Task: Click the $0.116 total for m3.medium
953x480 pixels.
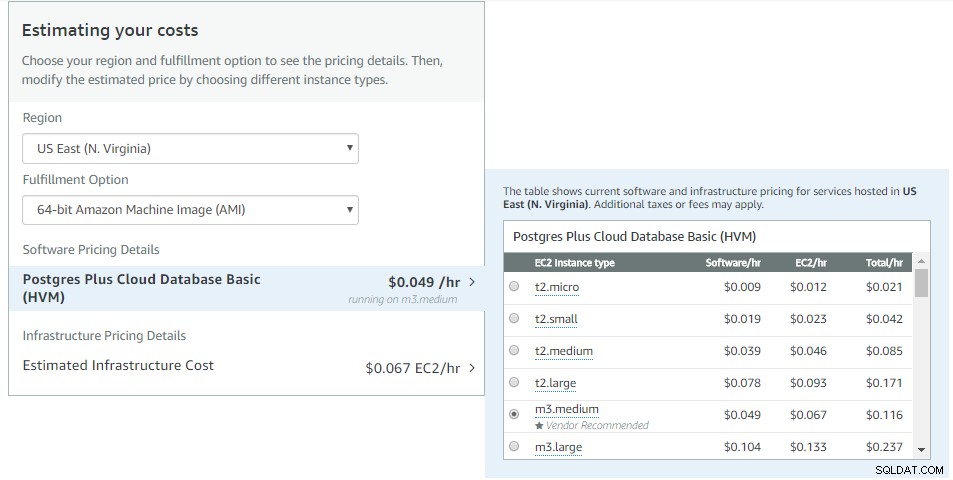Action: point(884,415)
